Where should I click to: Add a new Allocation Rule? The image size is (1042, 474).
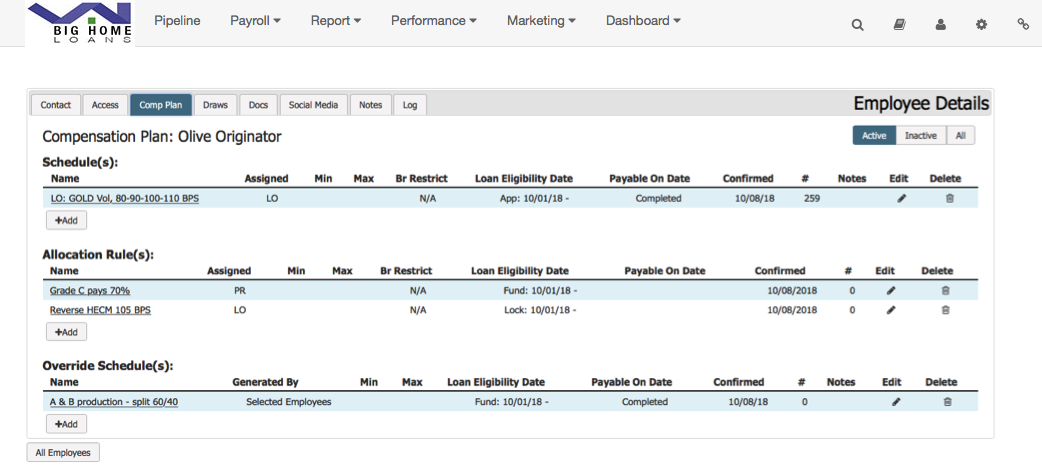tap(66, 332)
